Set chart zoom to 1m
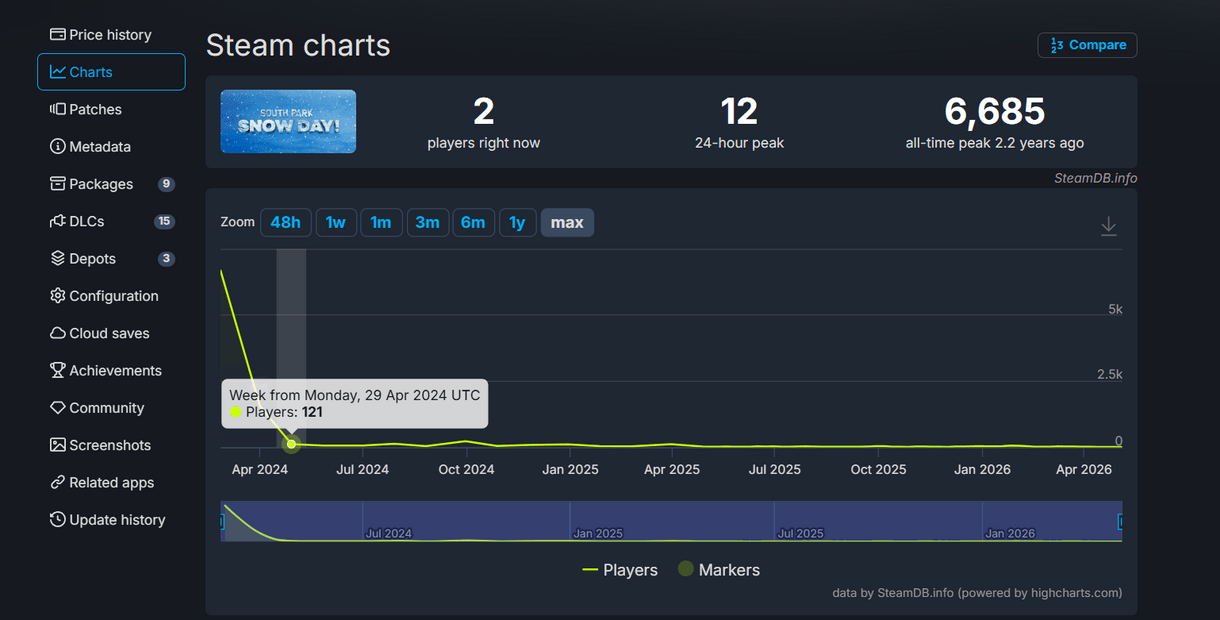This screenshot has width=1220, height=620. pyautogui.click(x=381, y=222)
